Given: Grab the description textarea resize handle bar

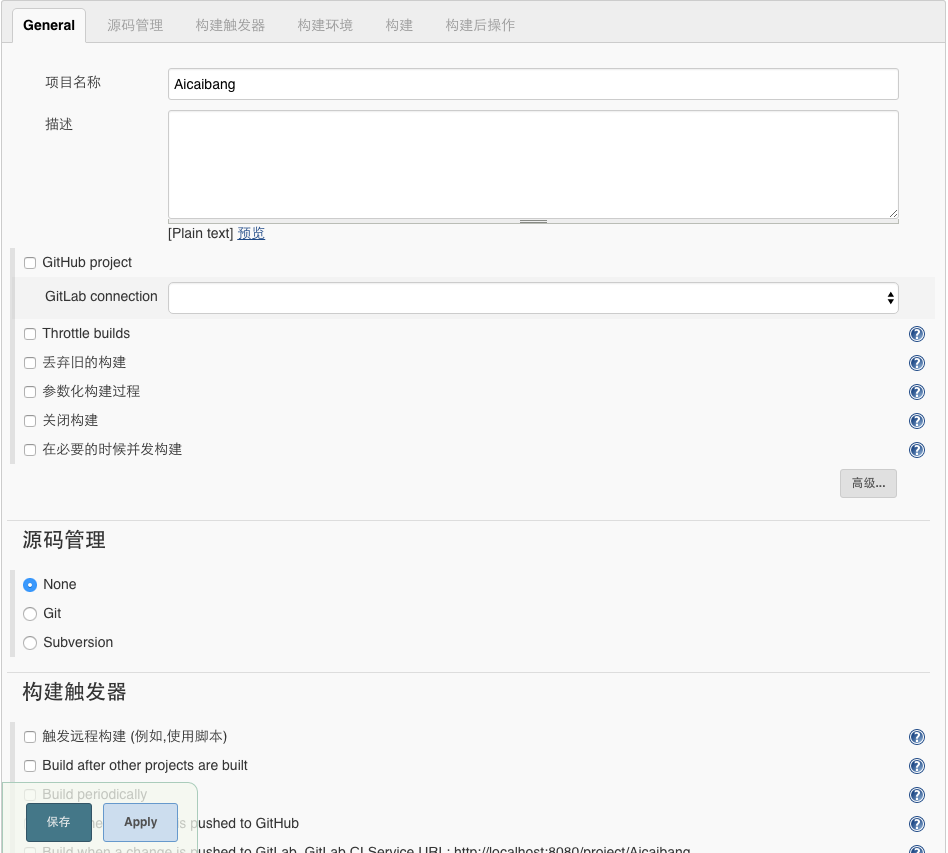Looking at the screenshot, I should (533, 221).
